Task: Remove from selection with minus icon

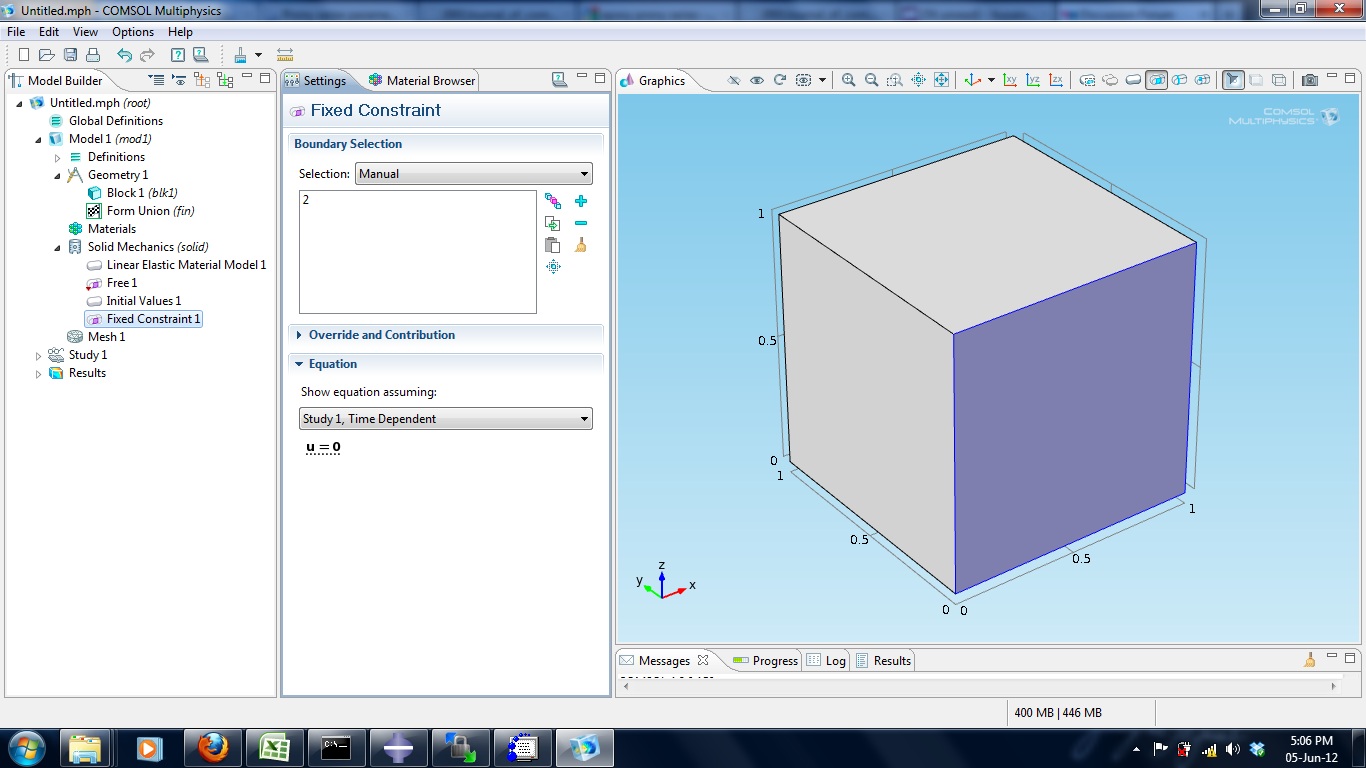Action: [581, 223]
